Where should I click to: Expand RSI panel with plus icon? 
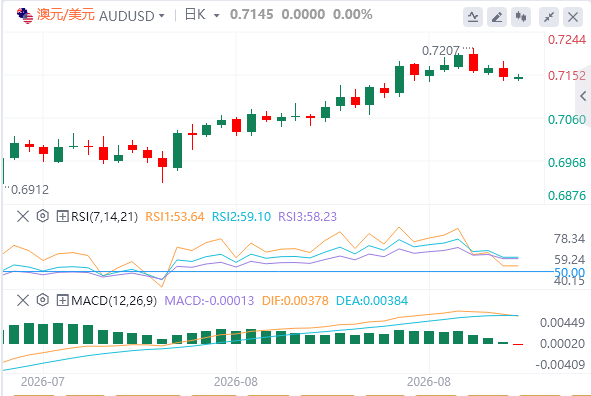[x=62, y=216]
